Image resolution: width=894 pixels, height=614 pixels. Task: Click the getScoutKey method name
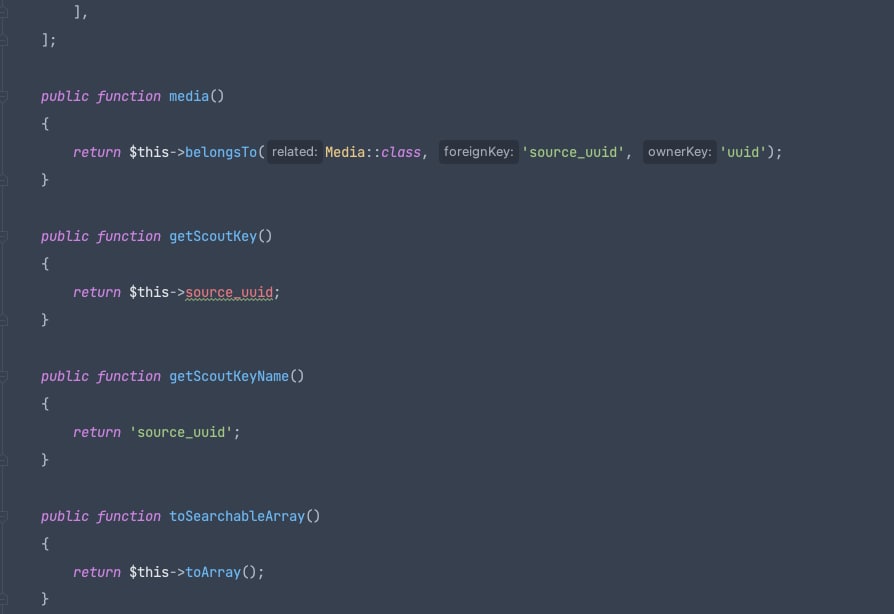click(x=213, y=236)
